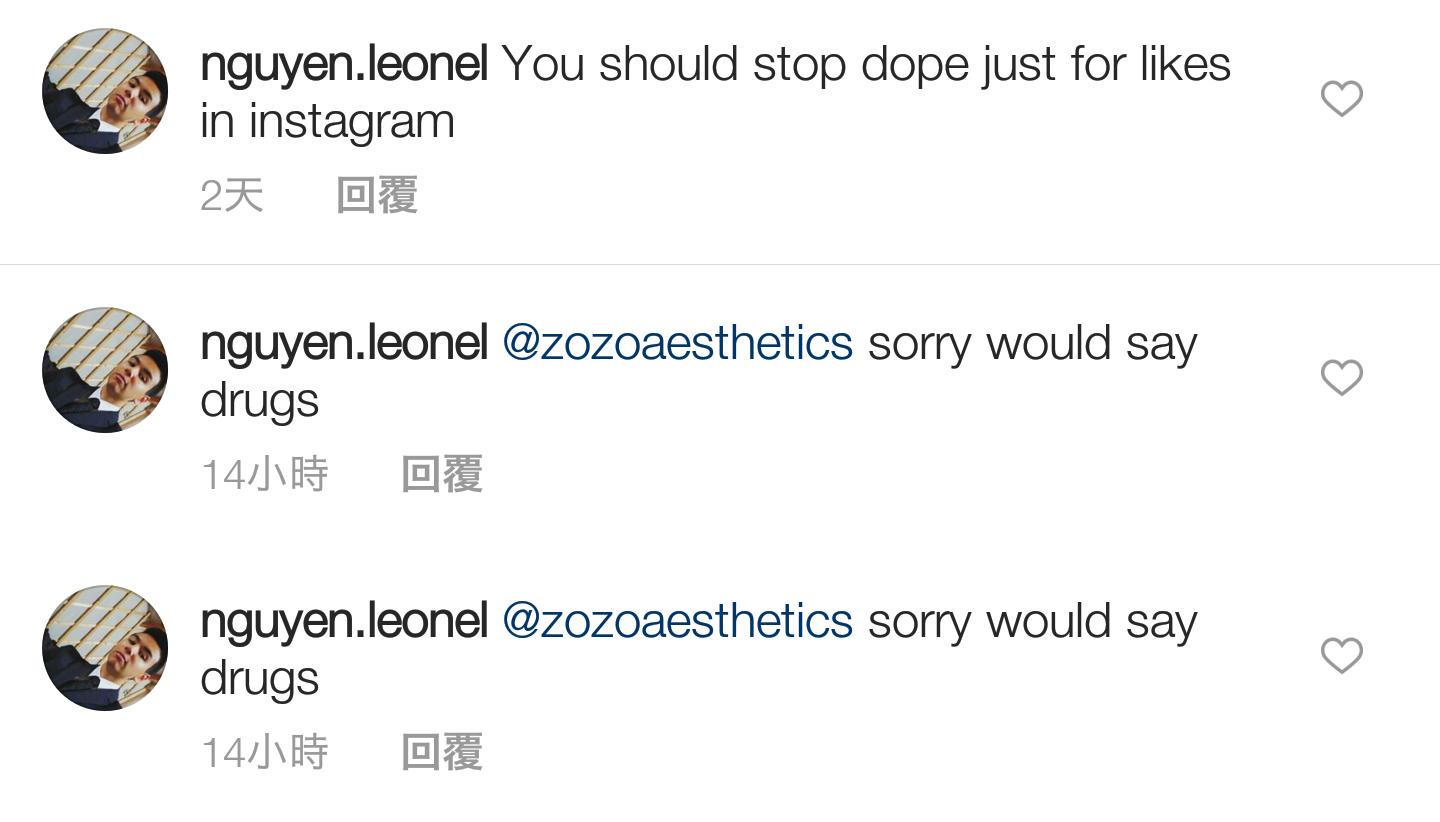Open @zozoaesthetics mention in the last comment

pyautogui.click(x=677, y=621)
